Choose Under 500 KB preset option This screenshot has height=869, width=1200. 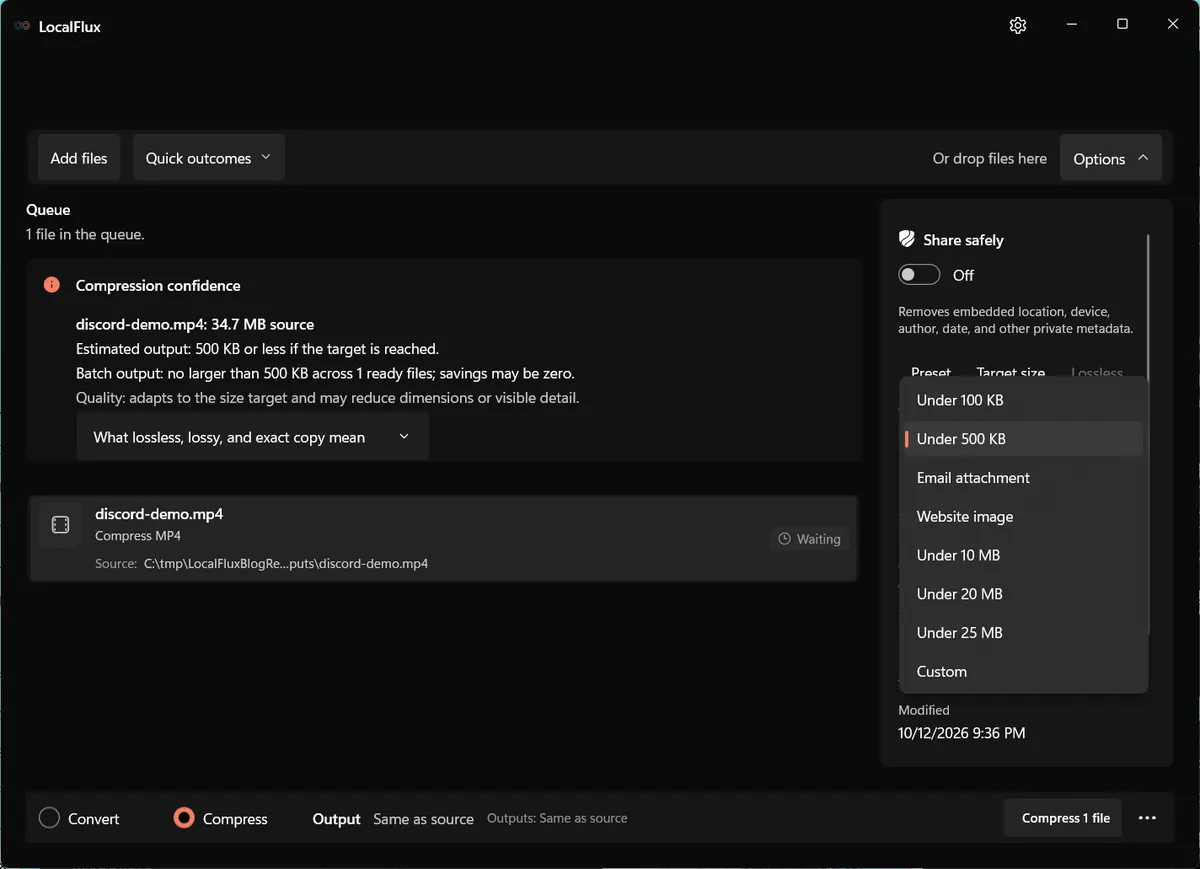pos(1023,439)
